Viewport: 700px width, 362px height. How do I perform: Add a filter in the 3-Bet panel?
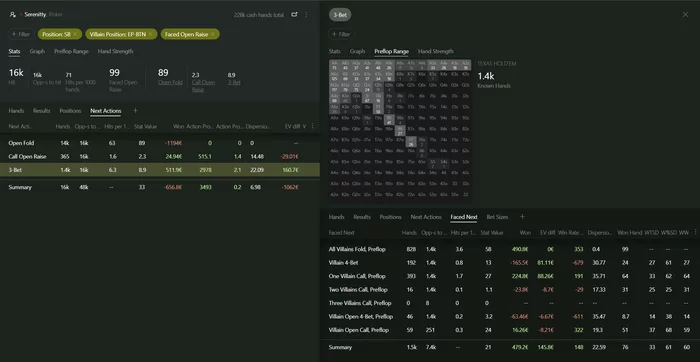341,34
